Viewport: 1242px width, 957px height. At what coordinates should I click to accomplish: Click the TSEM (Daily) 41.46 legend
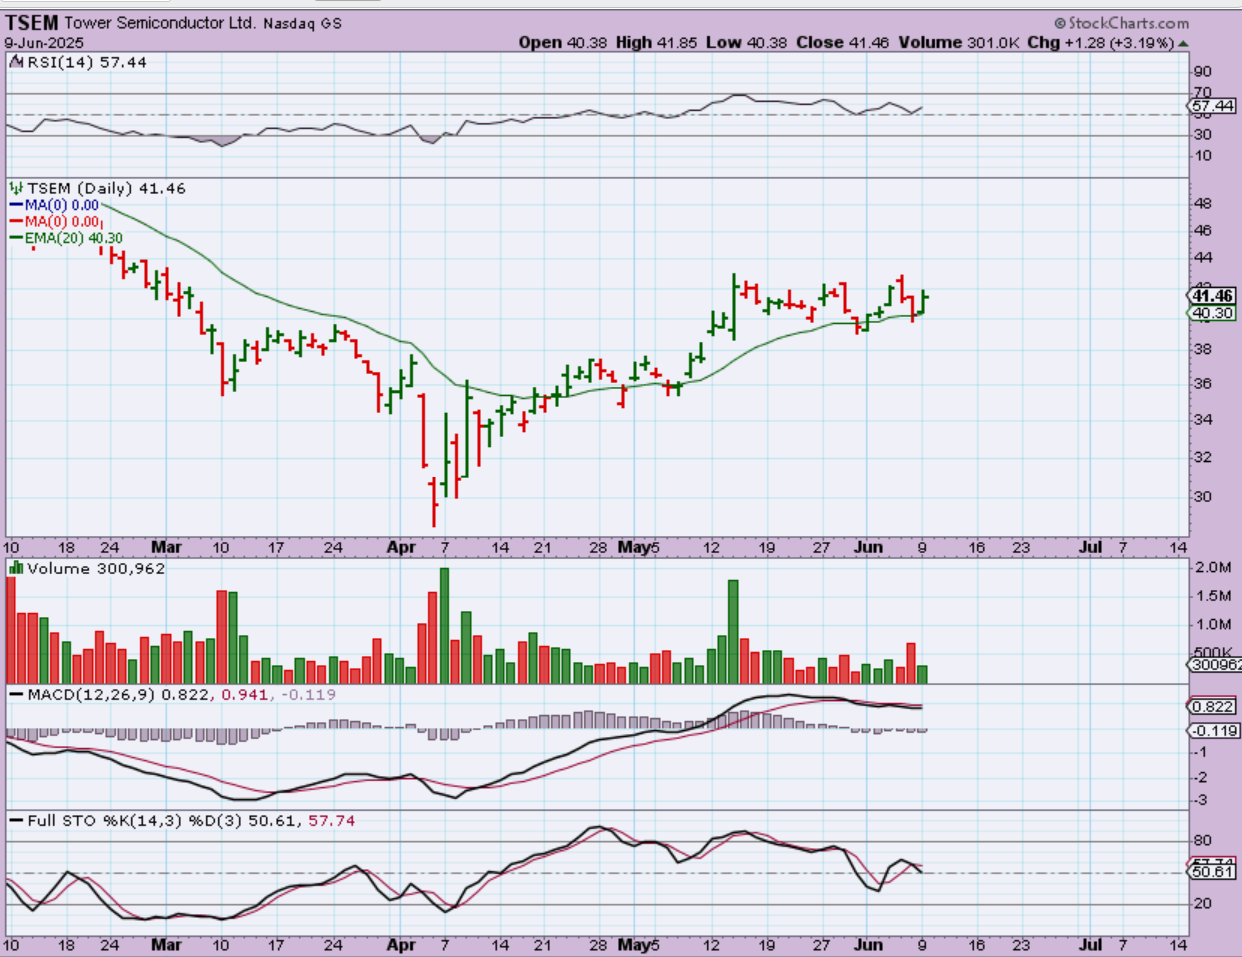(x=106, y=188)
